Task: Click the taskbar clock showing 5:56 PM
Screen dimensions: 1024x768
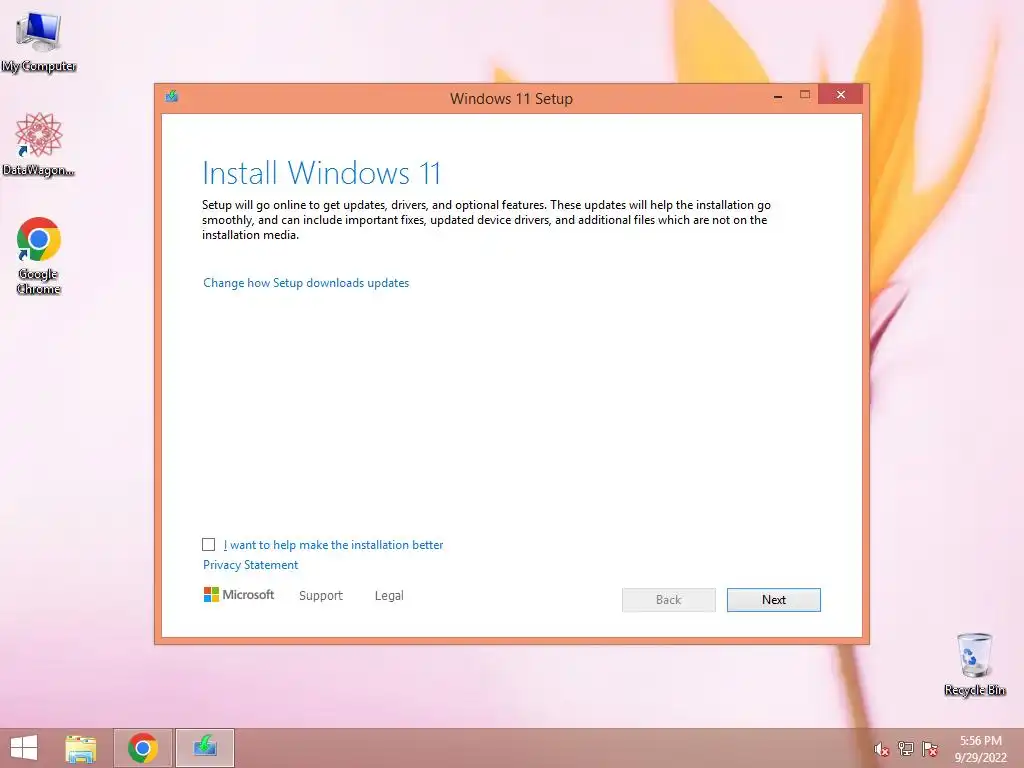Action: (x=981, y=749)
